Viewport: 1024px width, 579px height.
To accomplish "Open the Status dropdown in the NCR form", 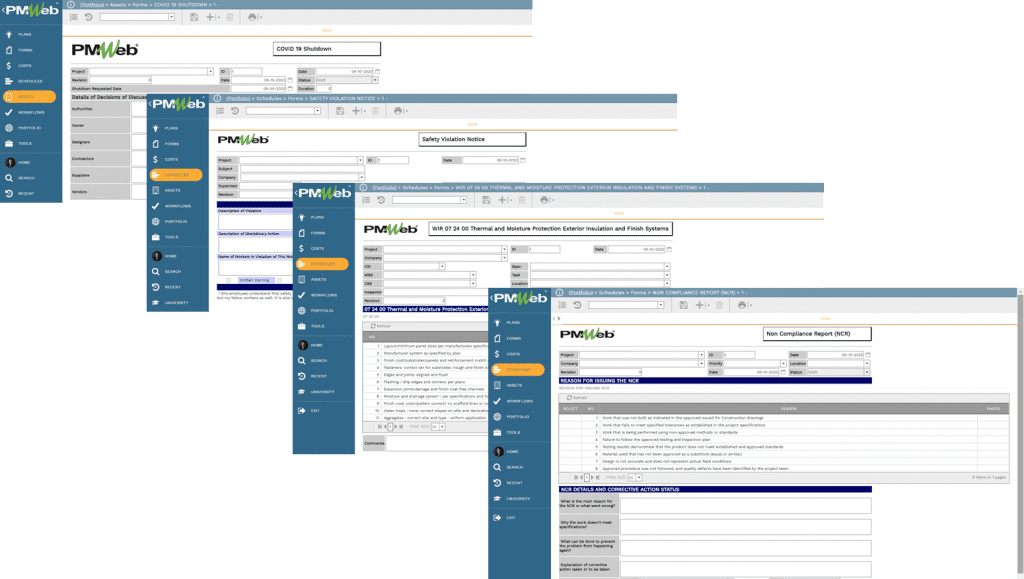I will [867, 372].
